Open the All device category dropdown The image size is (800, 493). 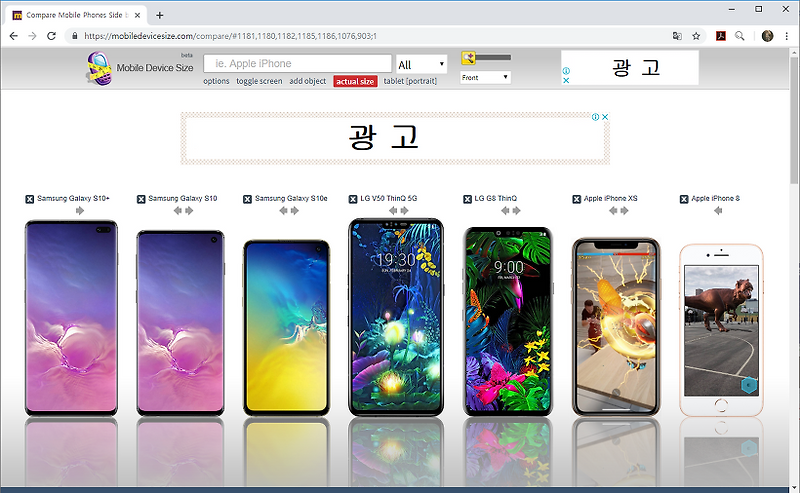pyautogui.click(x=421, y=65)
